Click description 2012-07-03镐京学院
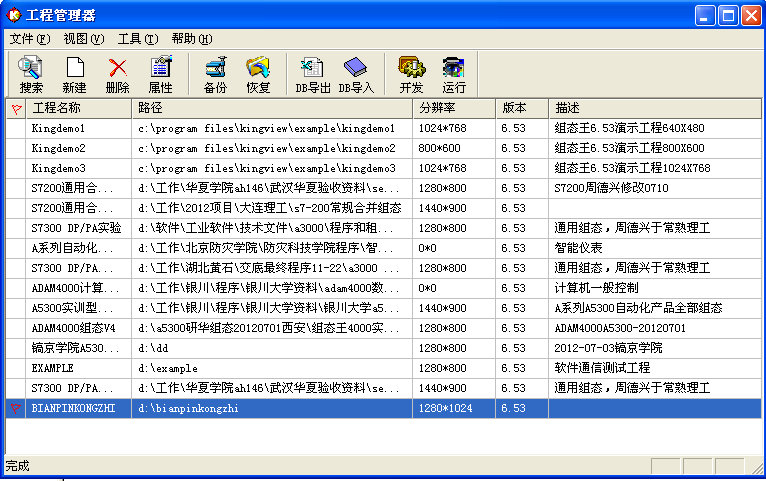Viewport: 766px width, 481px height. [608, 348]
